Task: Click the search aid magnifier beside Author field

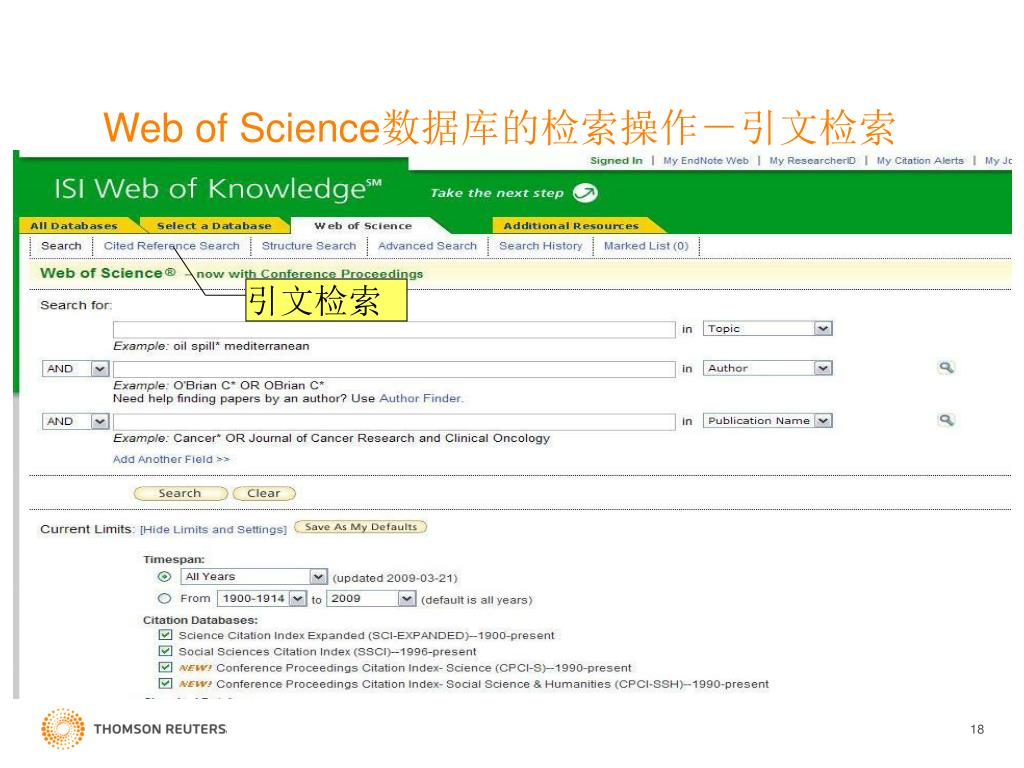Action: click(x=946, y=368)
